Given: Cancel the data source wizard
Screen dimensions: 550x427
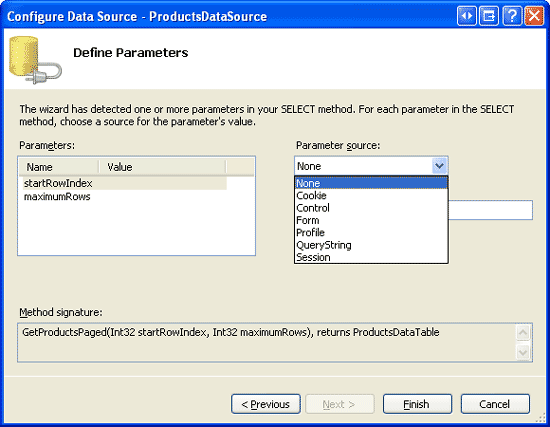Looking at the screenshot, I should [x=495, y=404].
